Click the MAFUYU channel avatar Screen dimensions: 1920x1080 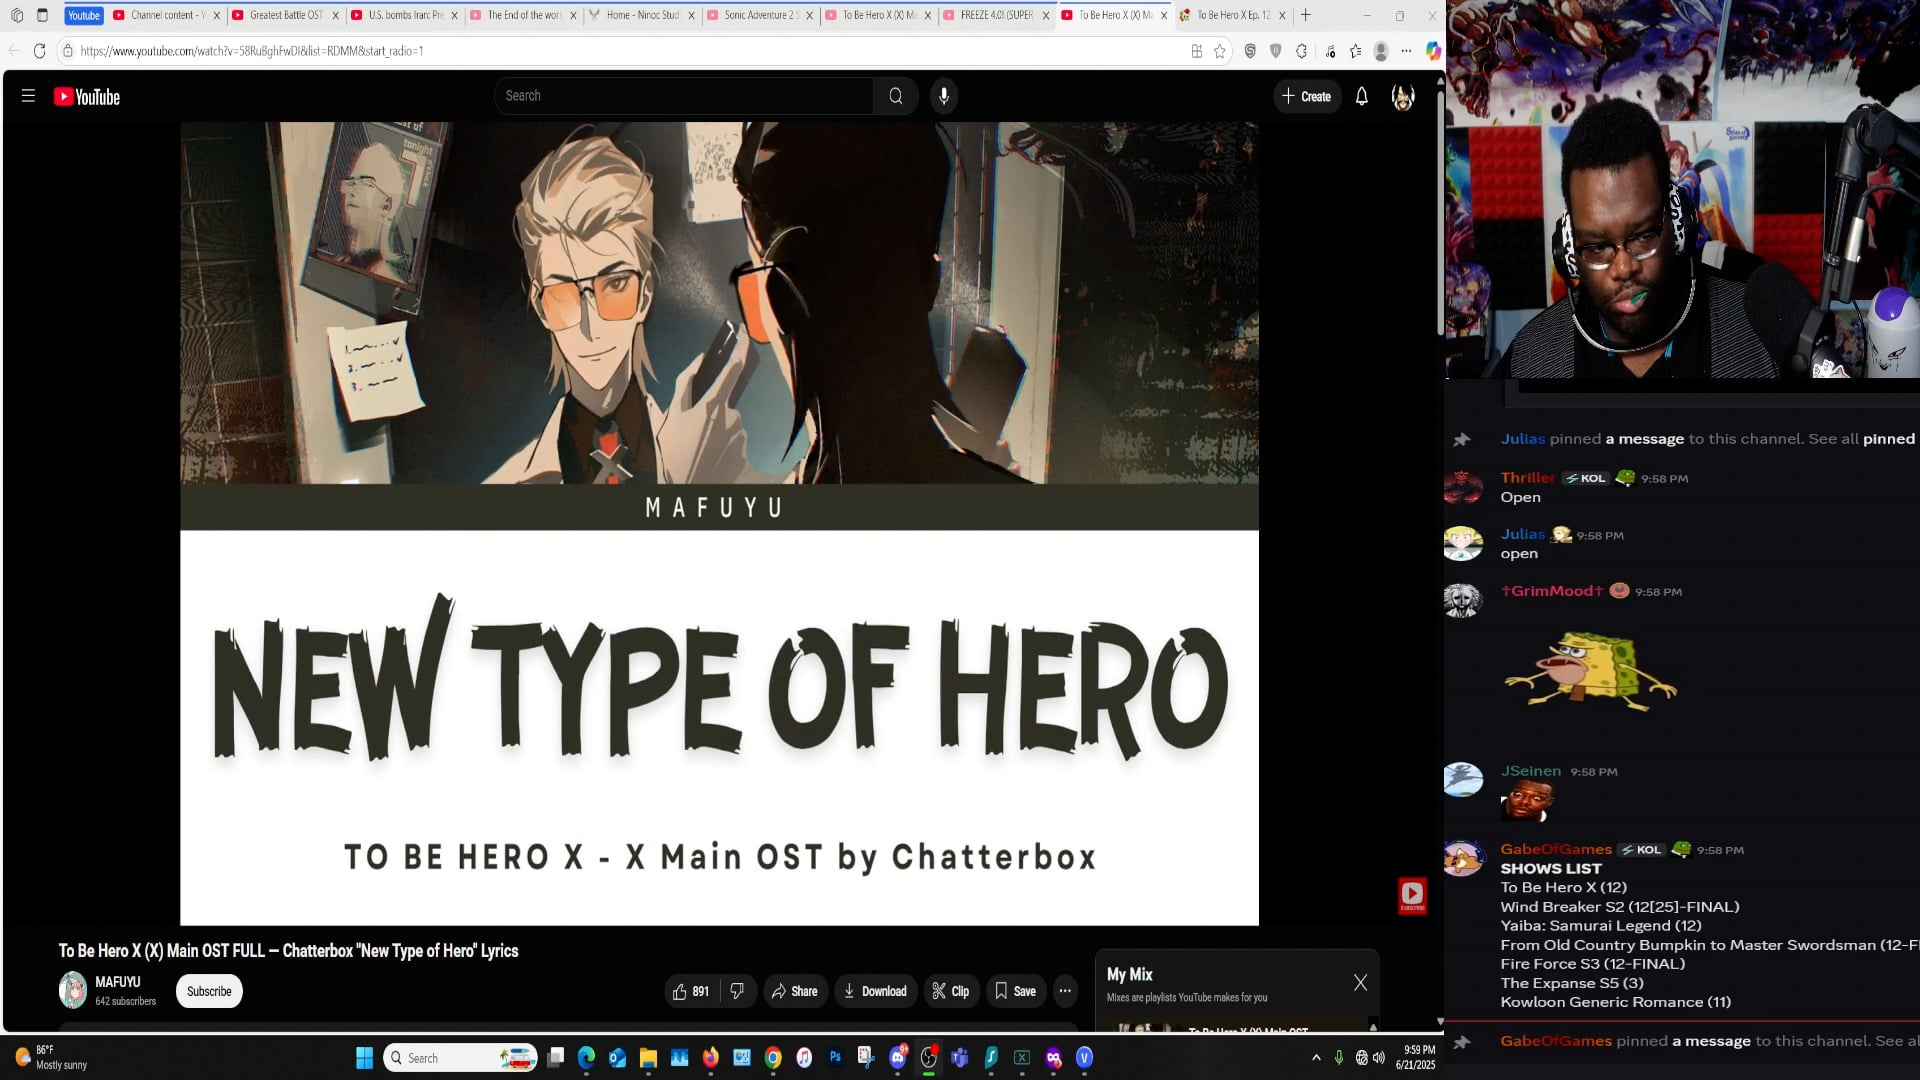[x=73, y=990]
